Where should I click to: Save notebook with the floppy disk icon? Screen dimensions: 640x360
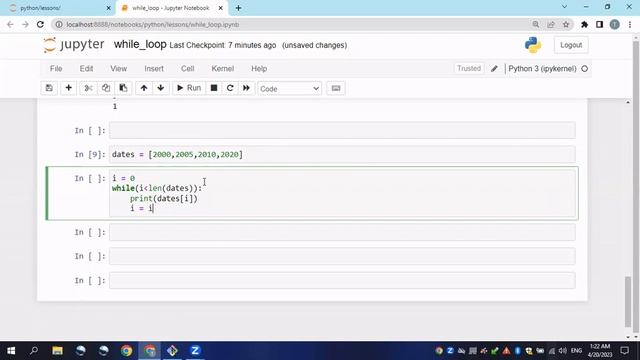(x=49, y=88)
